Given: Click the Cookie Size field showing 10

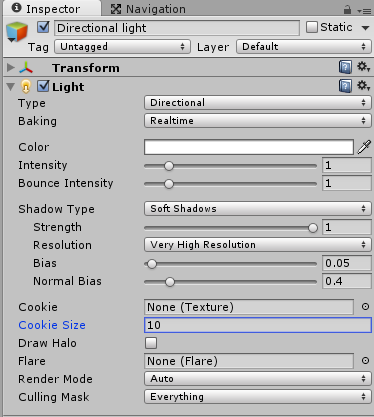Looking at the screenshot, I should tap(258, 325).
